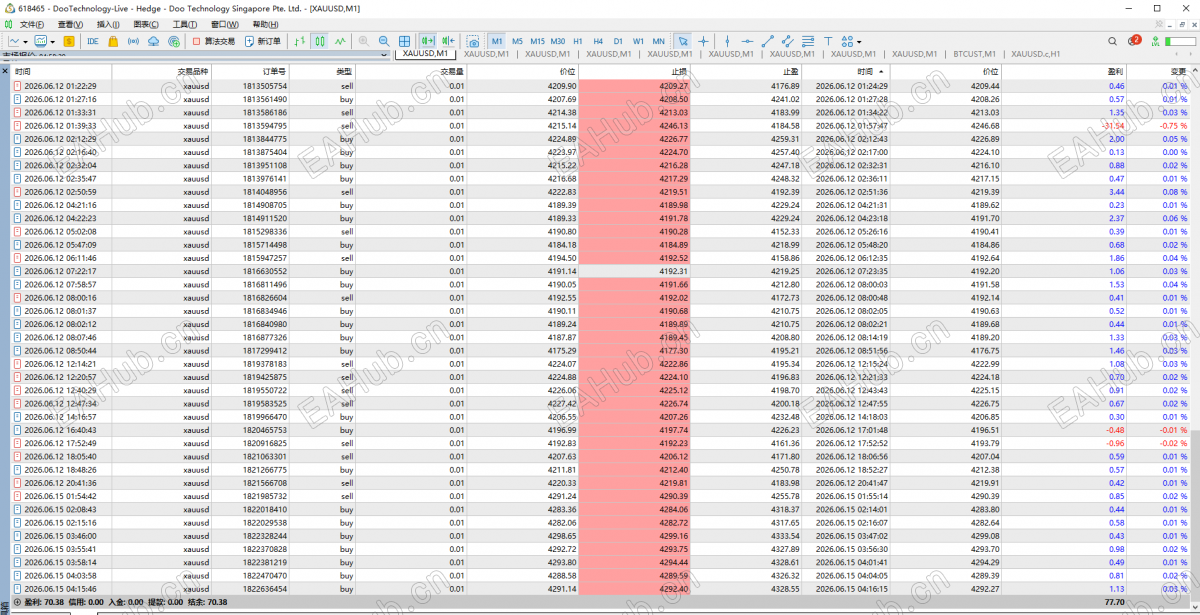Open the 文件(F) menu
The width and height of the screenshot is (1200, 615).
pos(31,24)
